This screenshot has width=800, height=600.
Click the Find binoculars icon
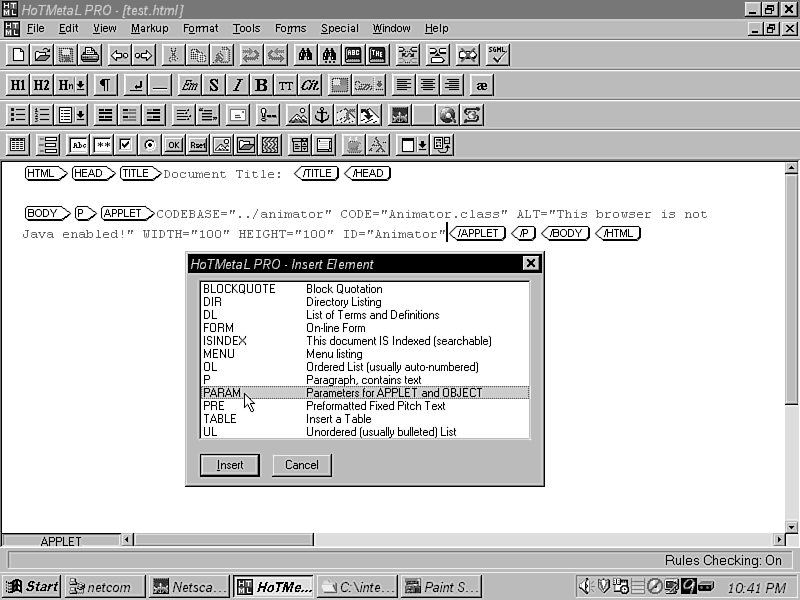(306, 55)
